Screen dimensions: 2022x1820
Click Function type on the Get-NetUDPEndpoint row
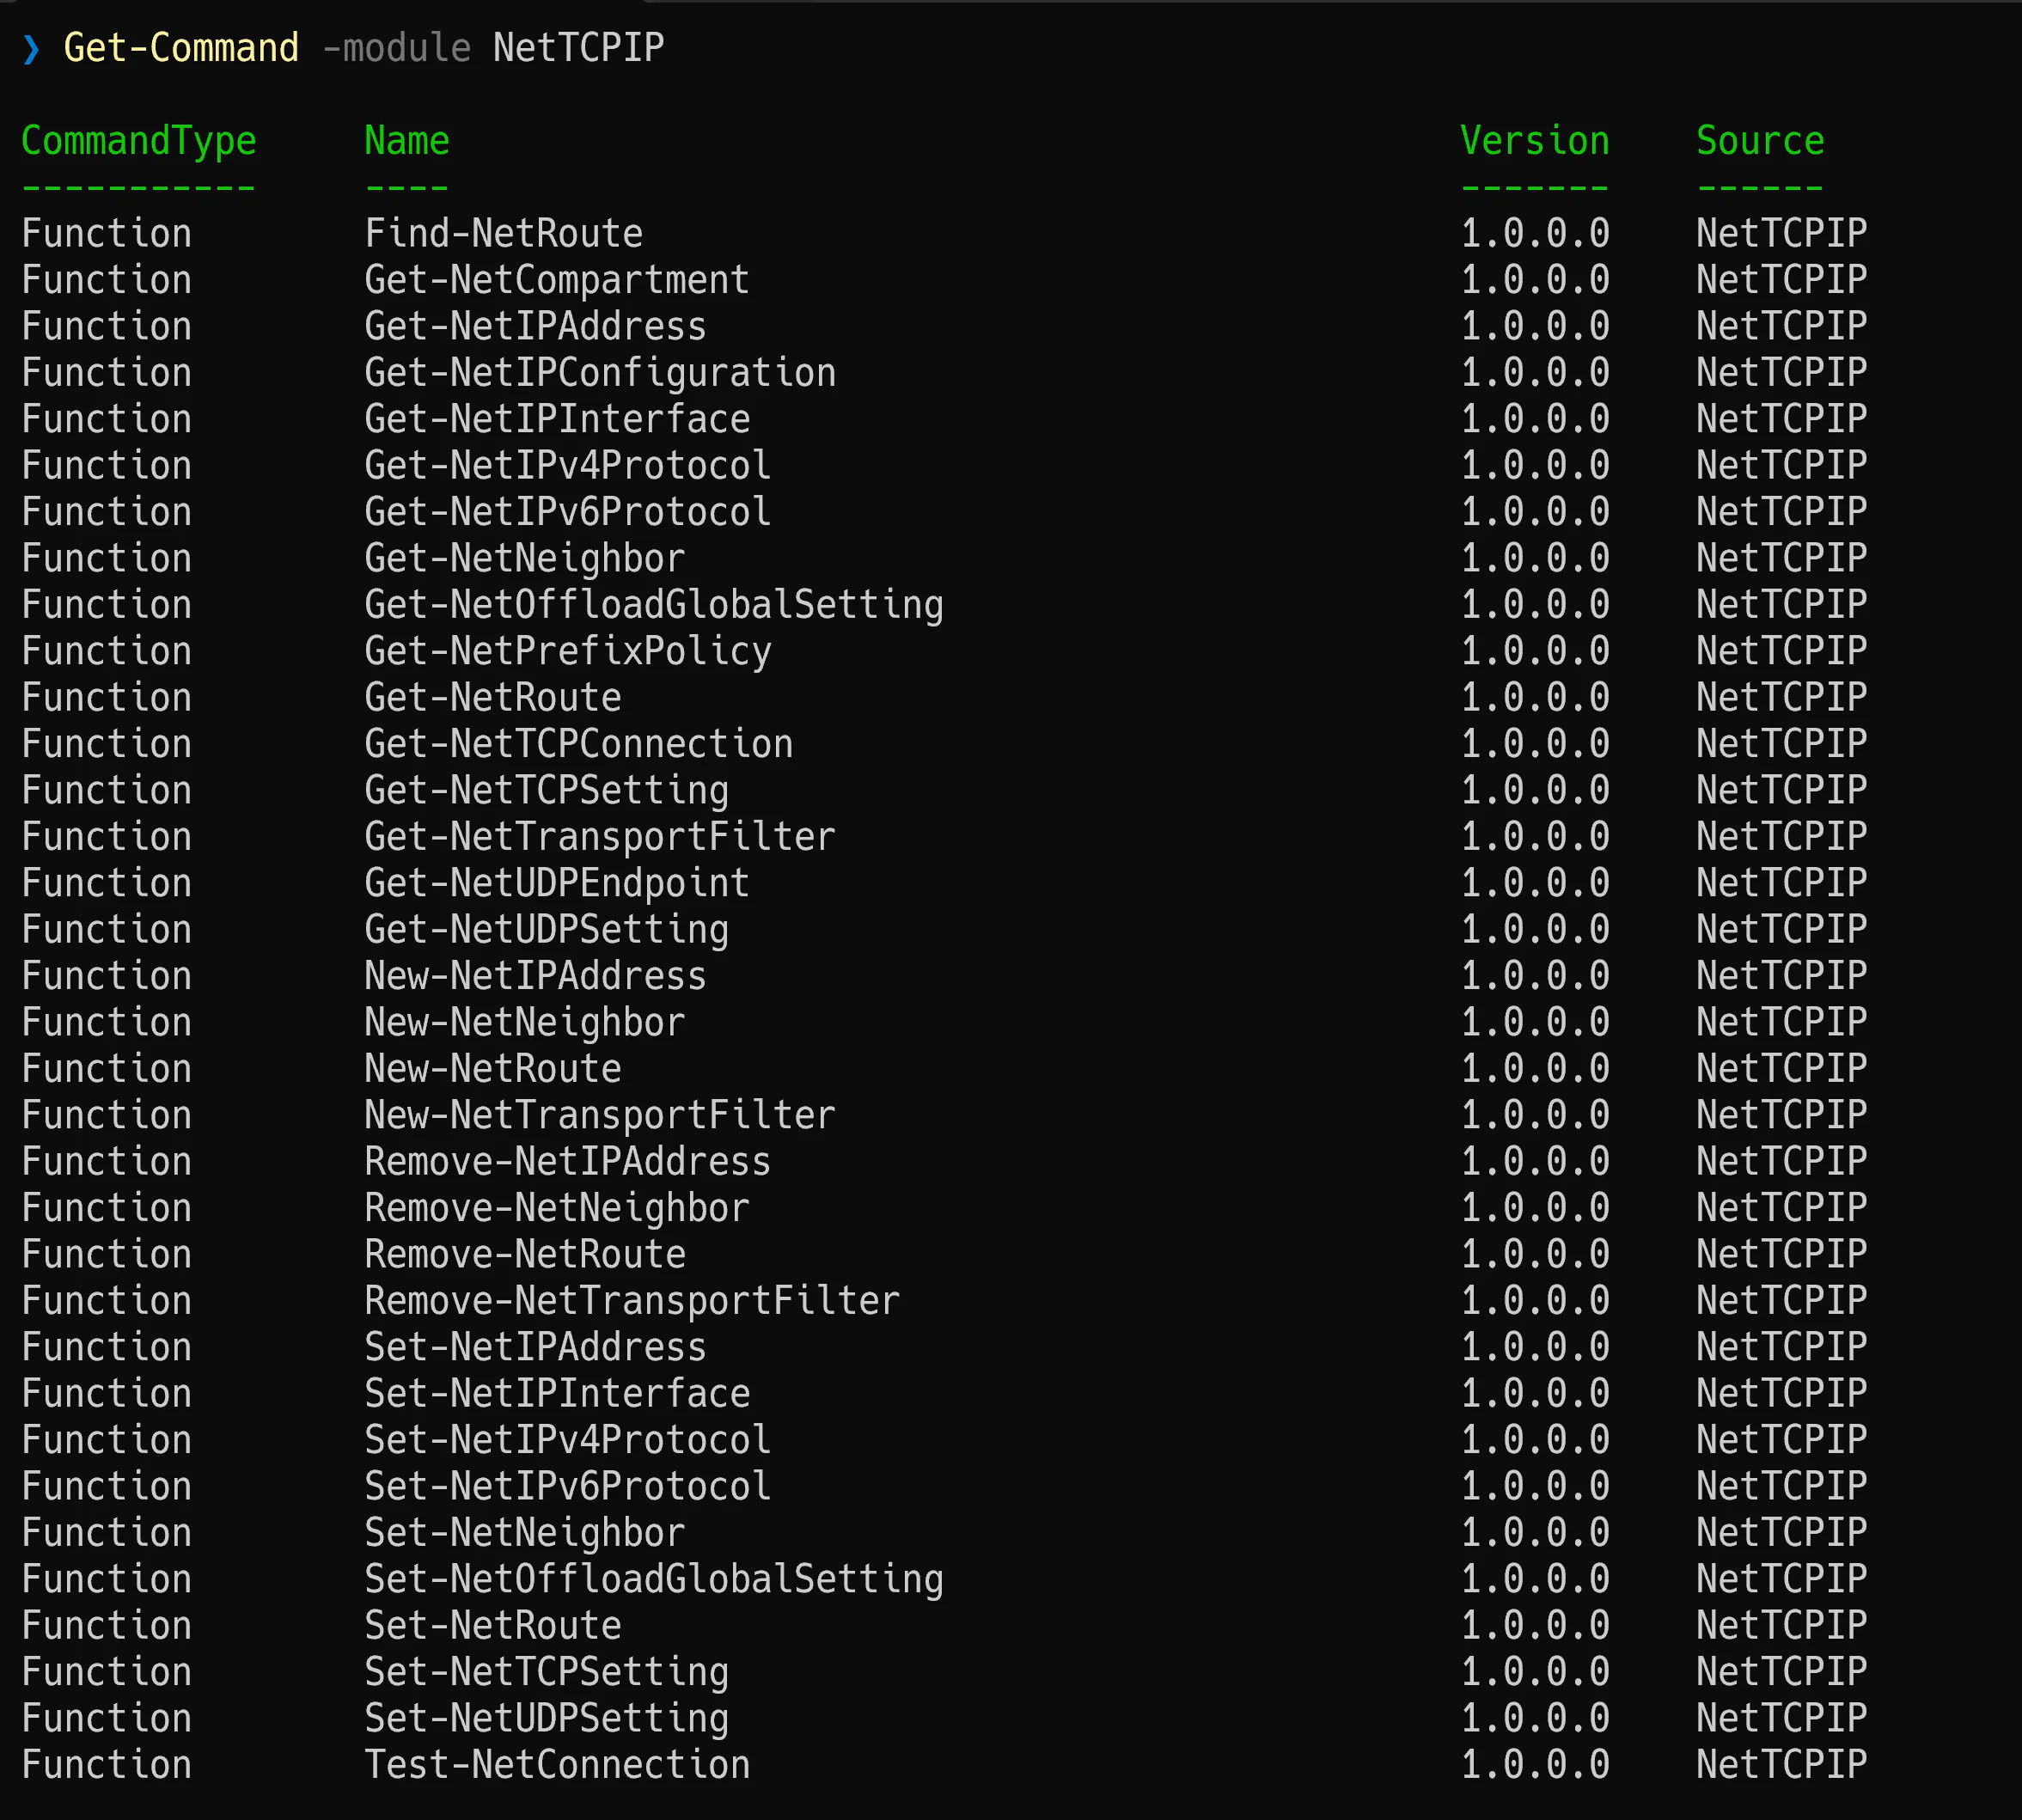click(x=107, y=883)
